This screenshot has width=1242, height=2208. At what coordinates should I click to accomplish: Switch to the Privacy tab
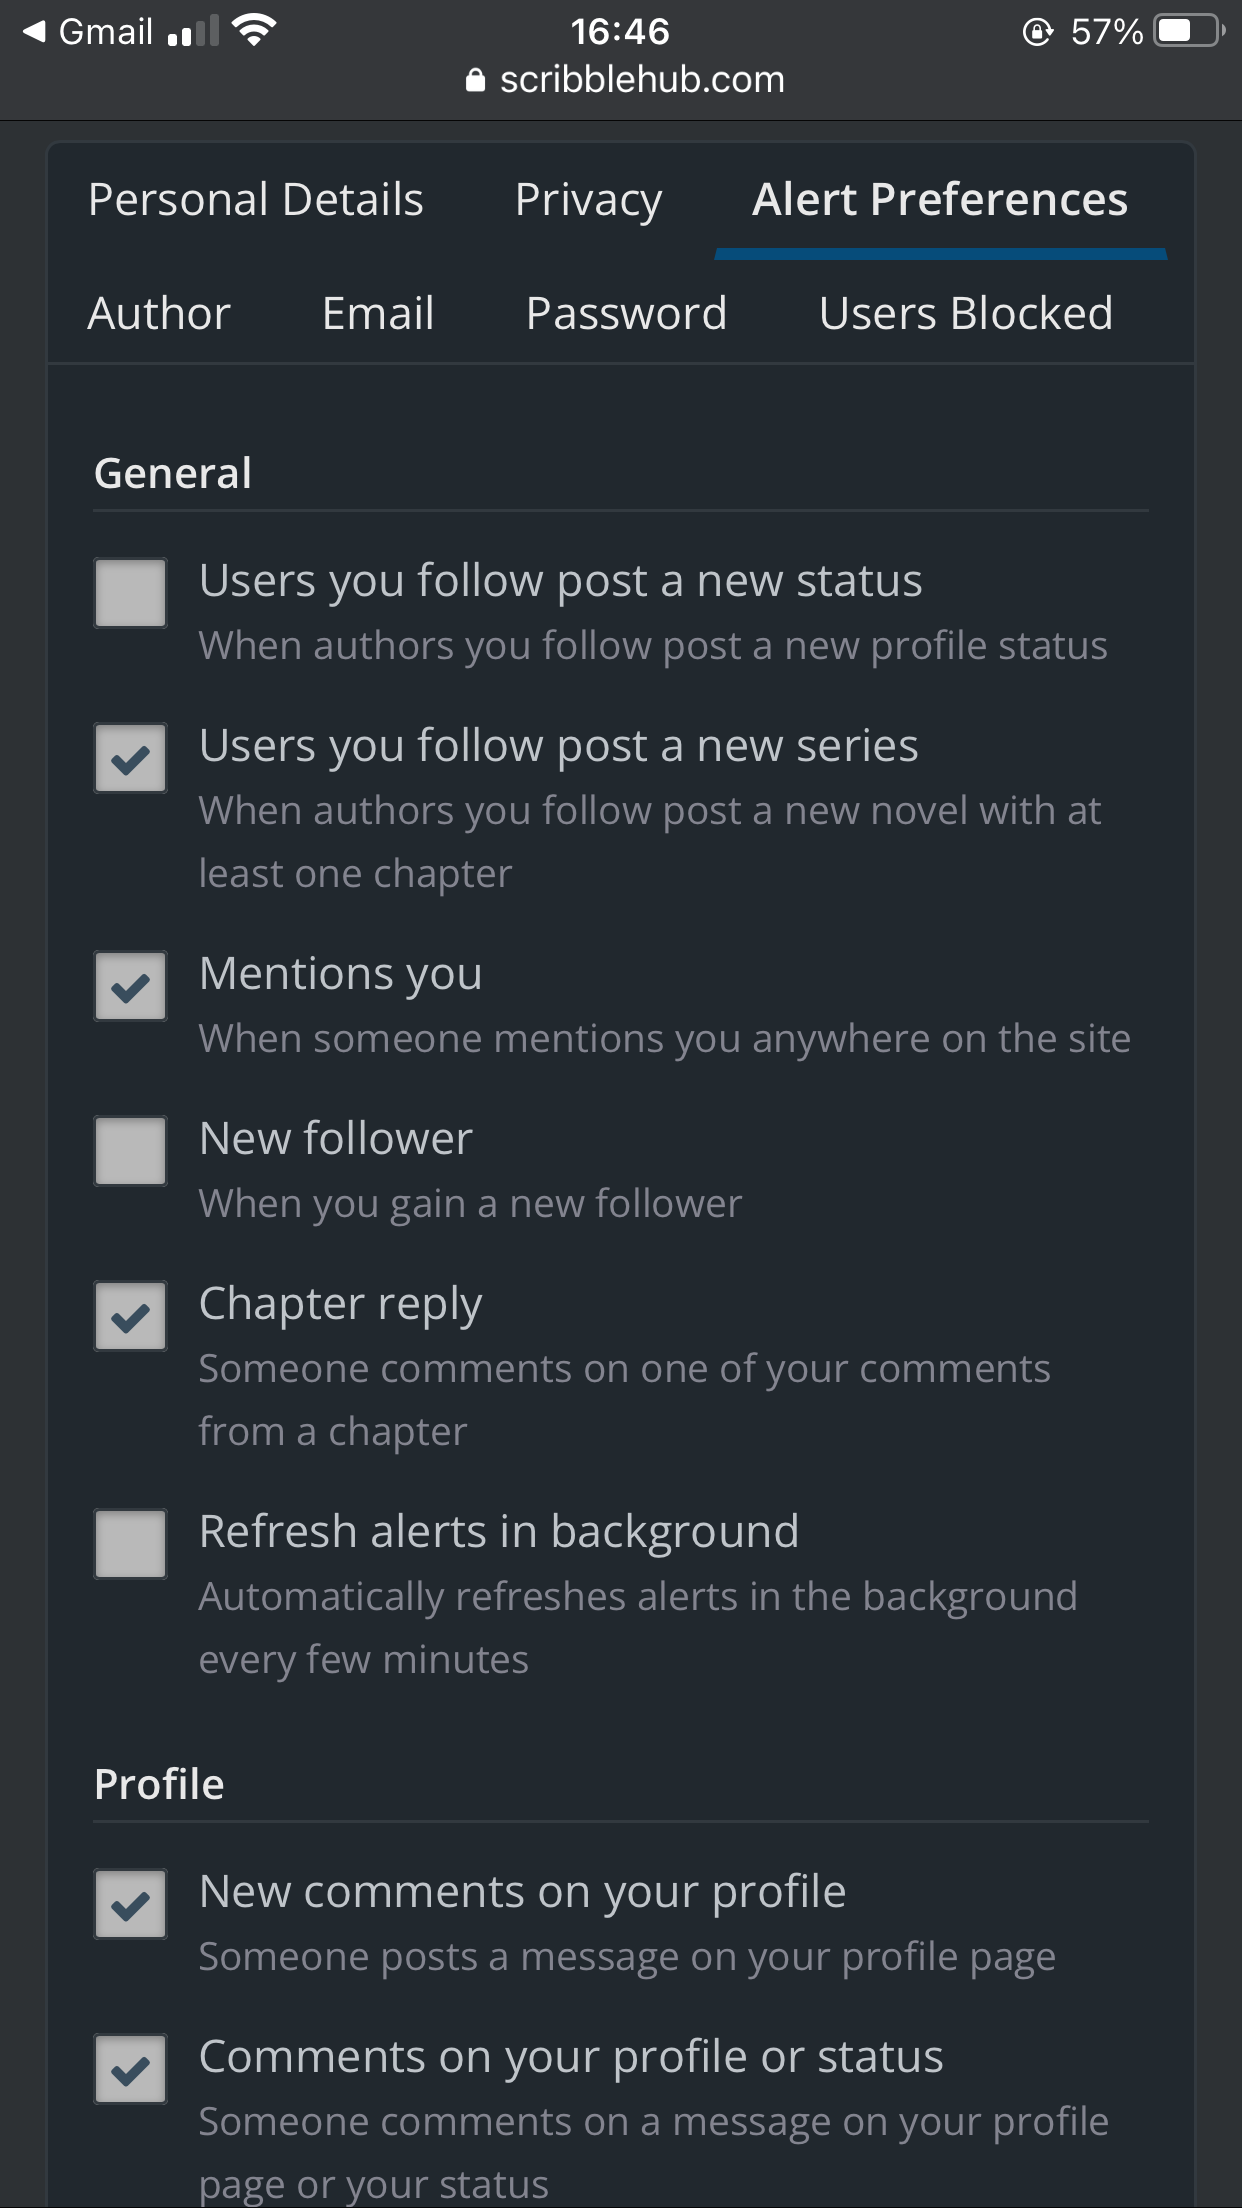point(588,200)
